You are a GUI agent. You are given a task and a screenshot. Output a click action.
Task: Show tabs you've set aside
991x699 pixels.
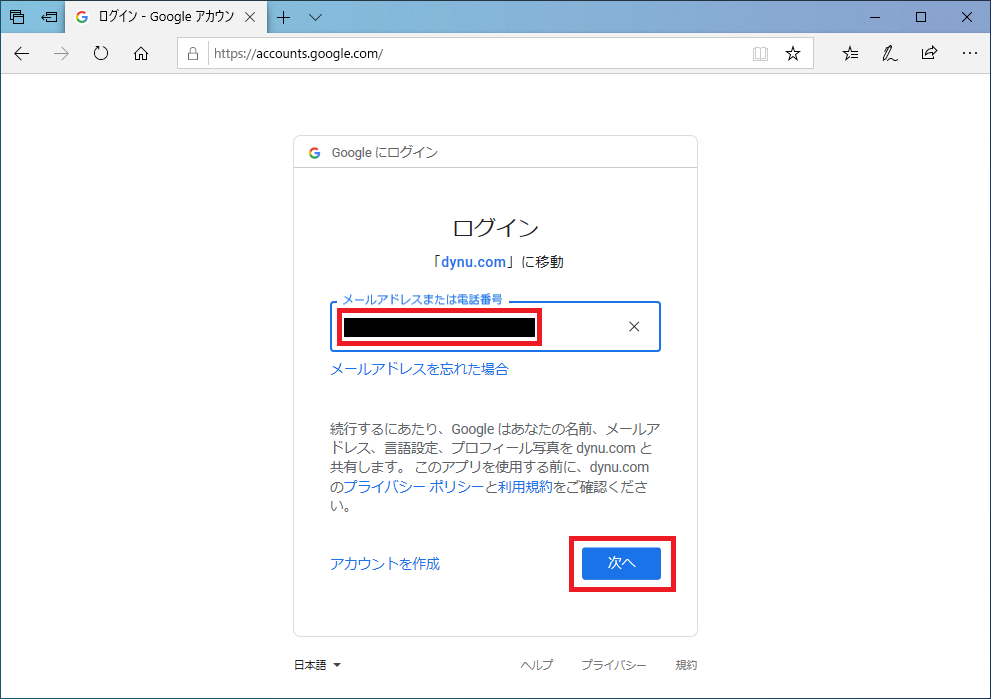tap(17, 17)
